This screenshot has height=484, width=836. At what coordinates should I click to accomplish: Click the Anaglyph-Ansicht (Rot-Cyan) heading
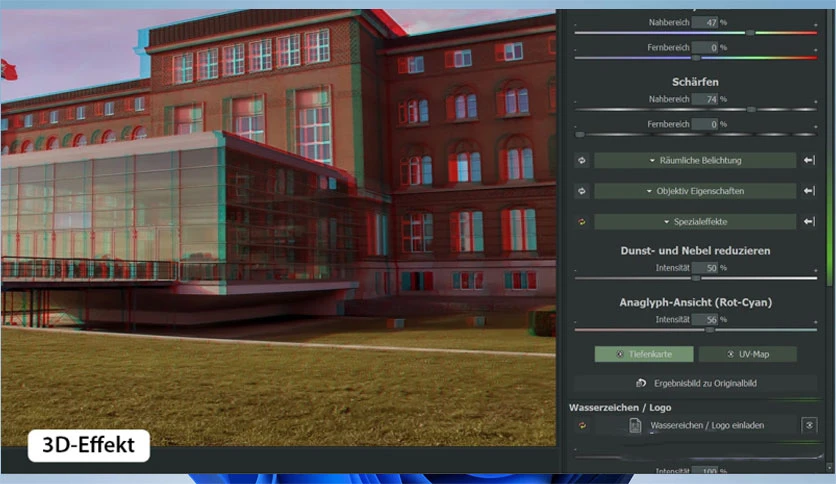[695, 302]
